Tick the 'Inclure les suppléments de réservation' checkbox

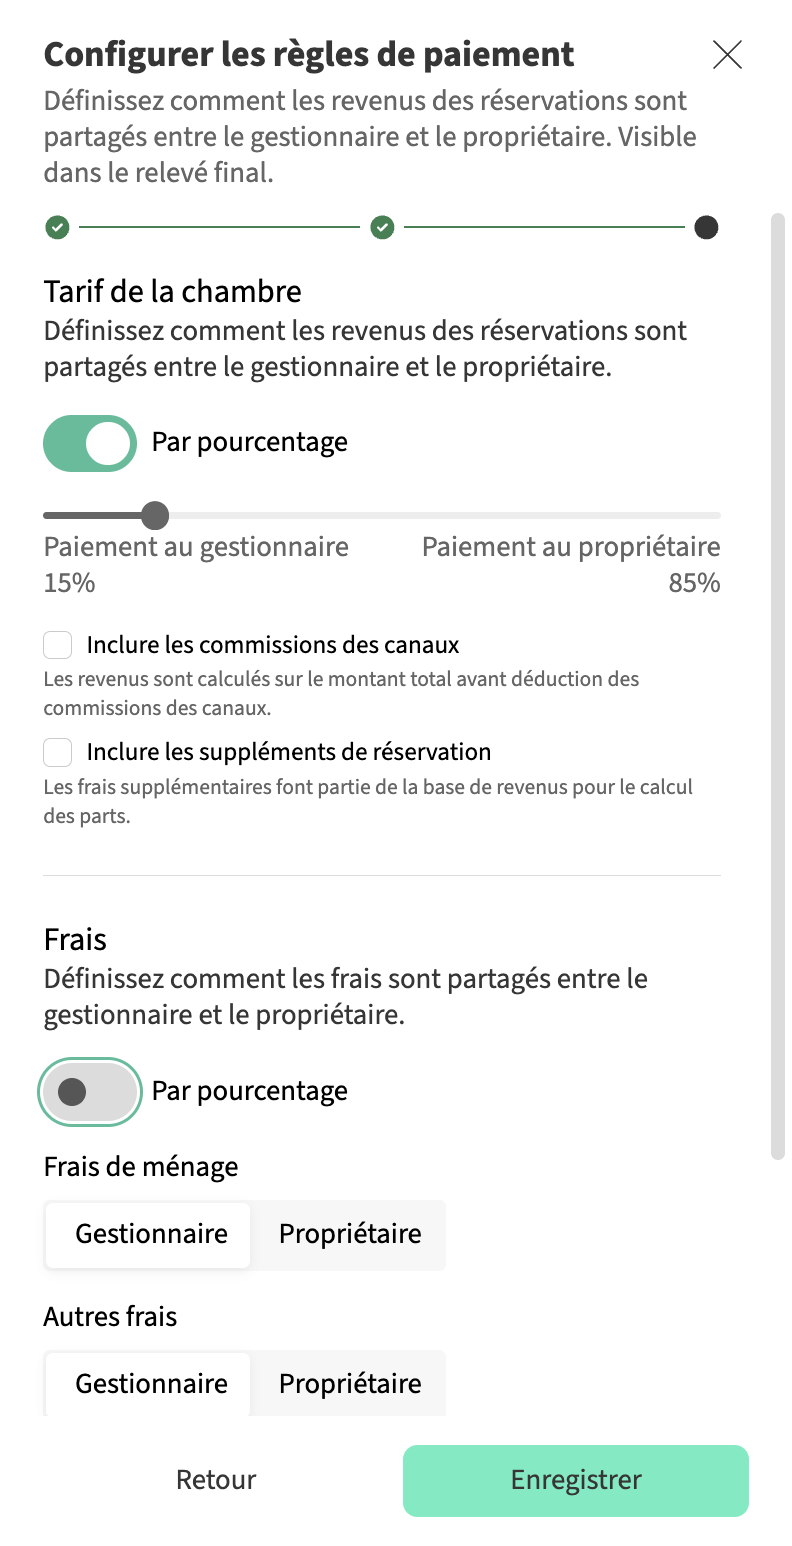pyautogui.click(x=58, y=752)
